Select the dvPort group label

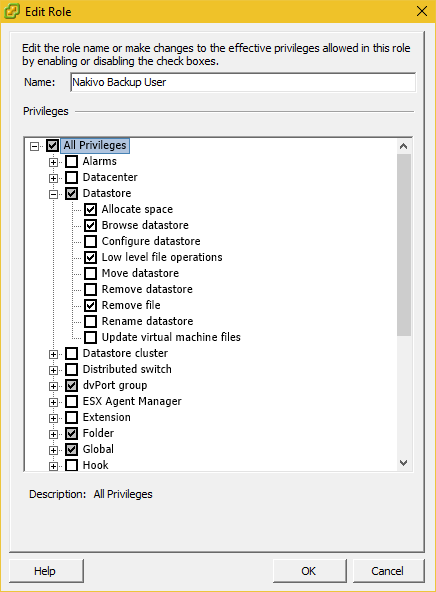115,385
